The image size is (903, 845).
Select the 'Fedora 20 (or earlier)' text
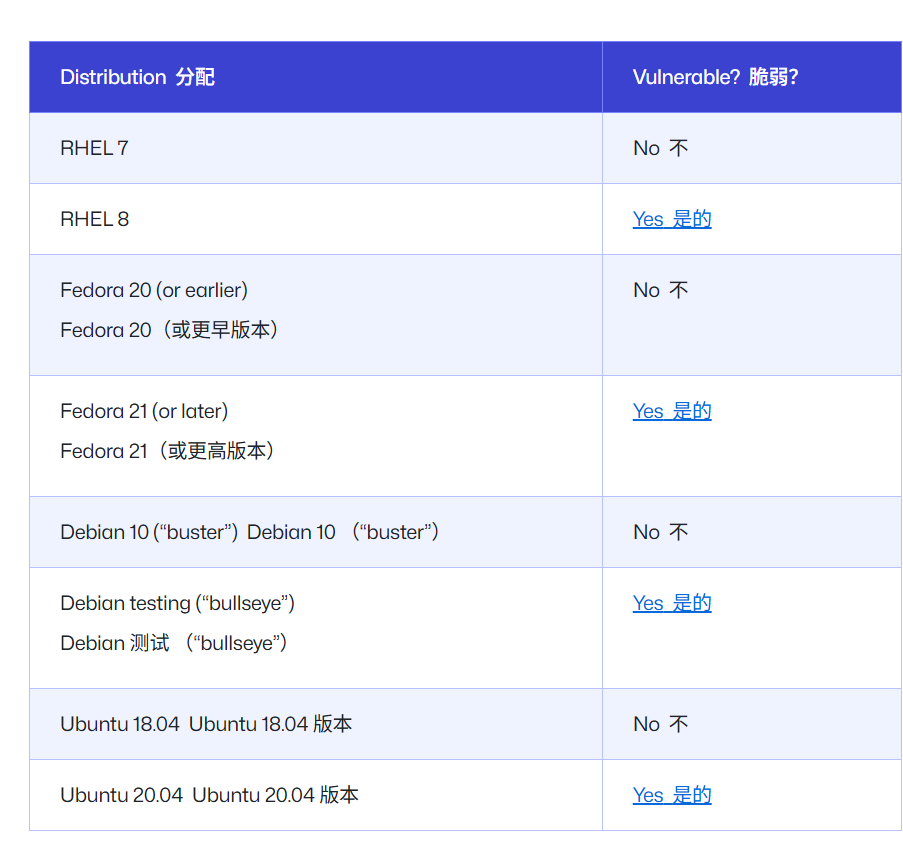154,290
